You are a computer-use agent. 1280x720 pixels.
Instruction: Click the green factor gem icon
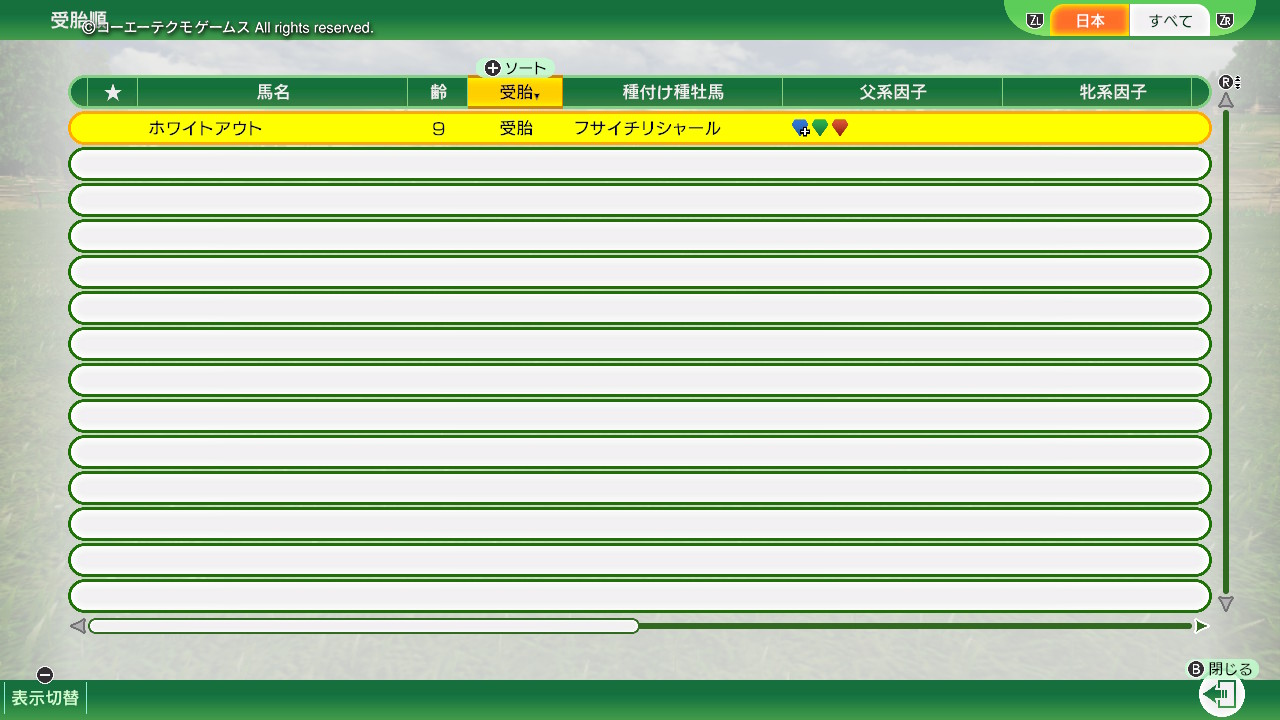[x=820, y=127]
